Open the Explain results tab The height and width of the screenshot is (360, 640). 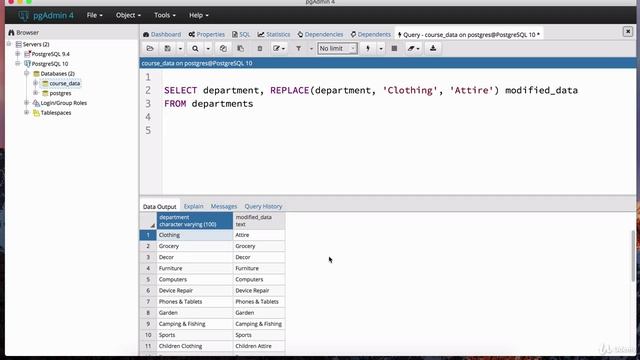(x=193, y=206)
